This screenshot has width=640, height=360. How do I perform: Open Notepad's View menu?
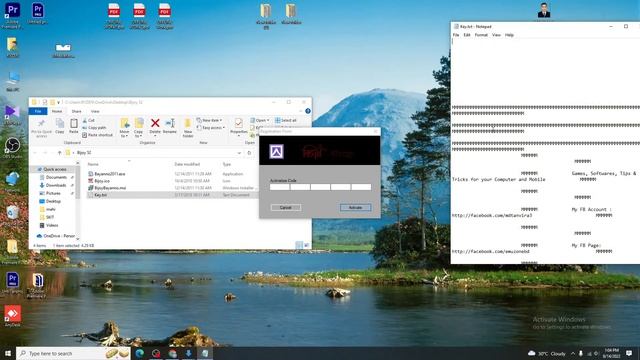pos(496,35)
